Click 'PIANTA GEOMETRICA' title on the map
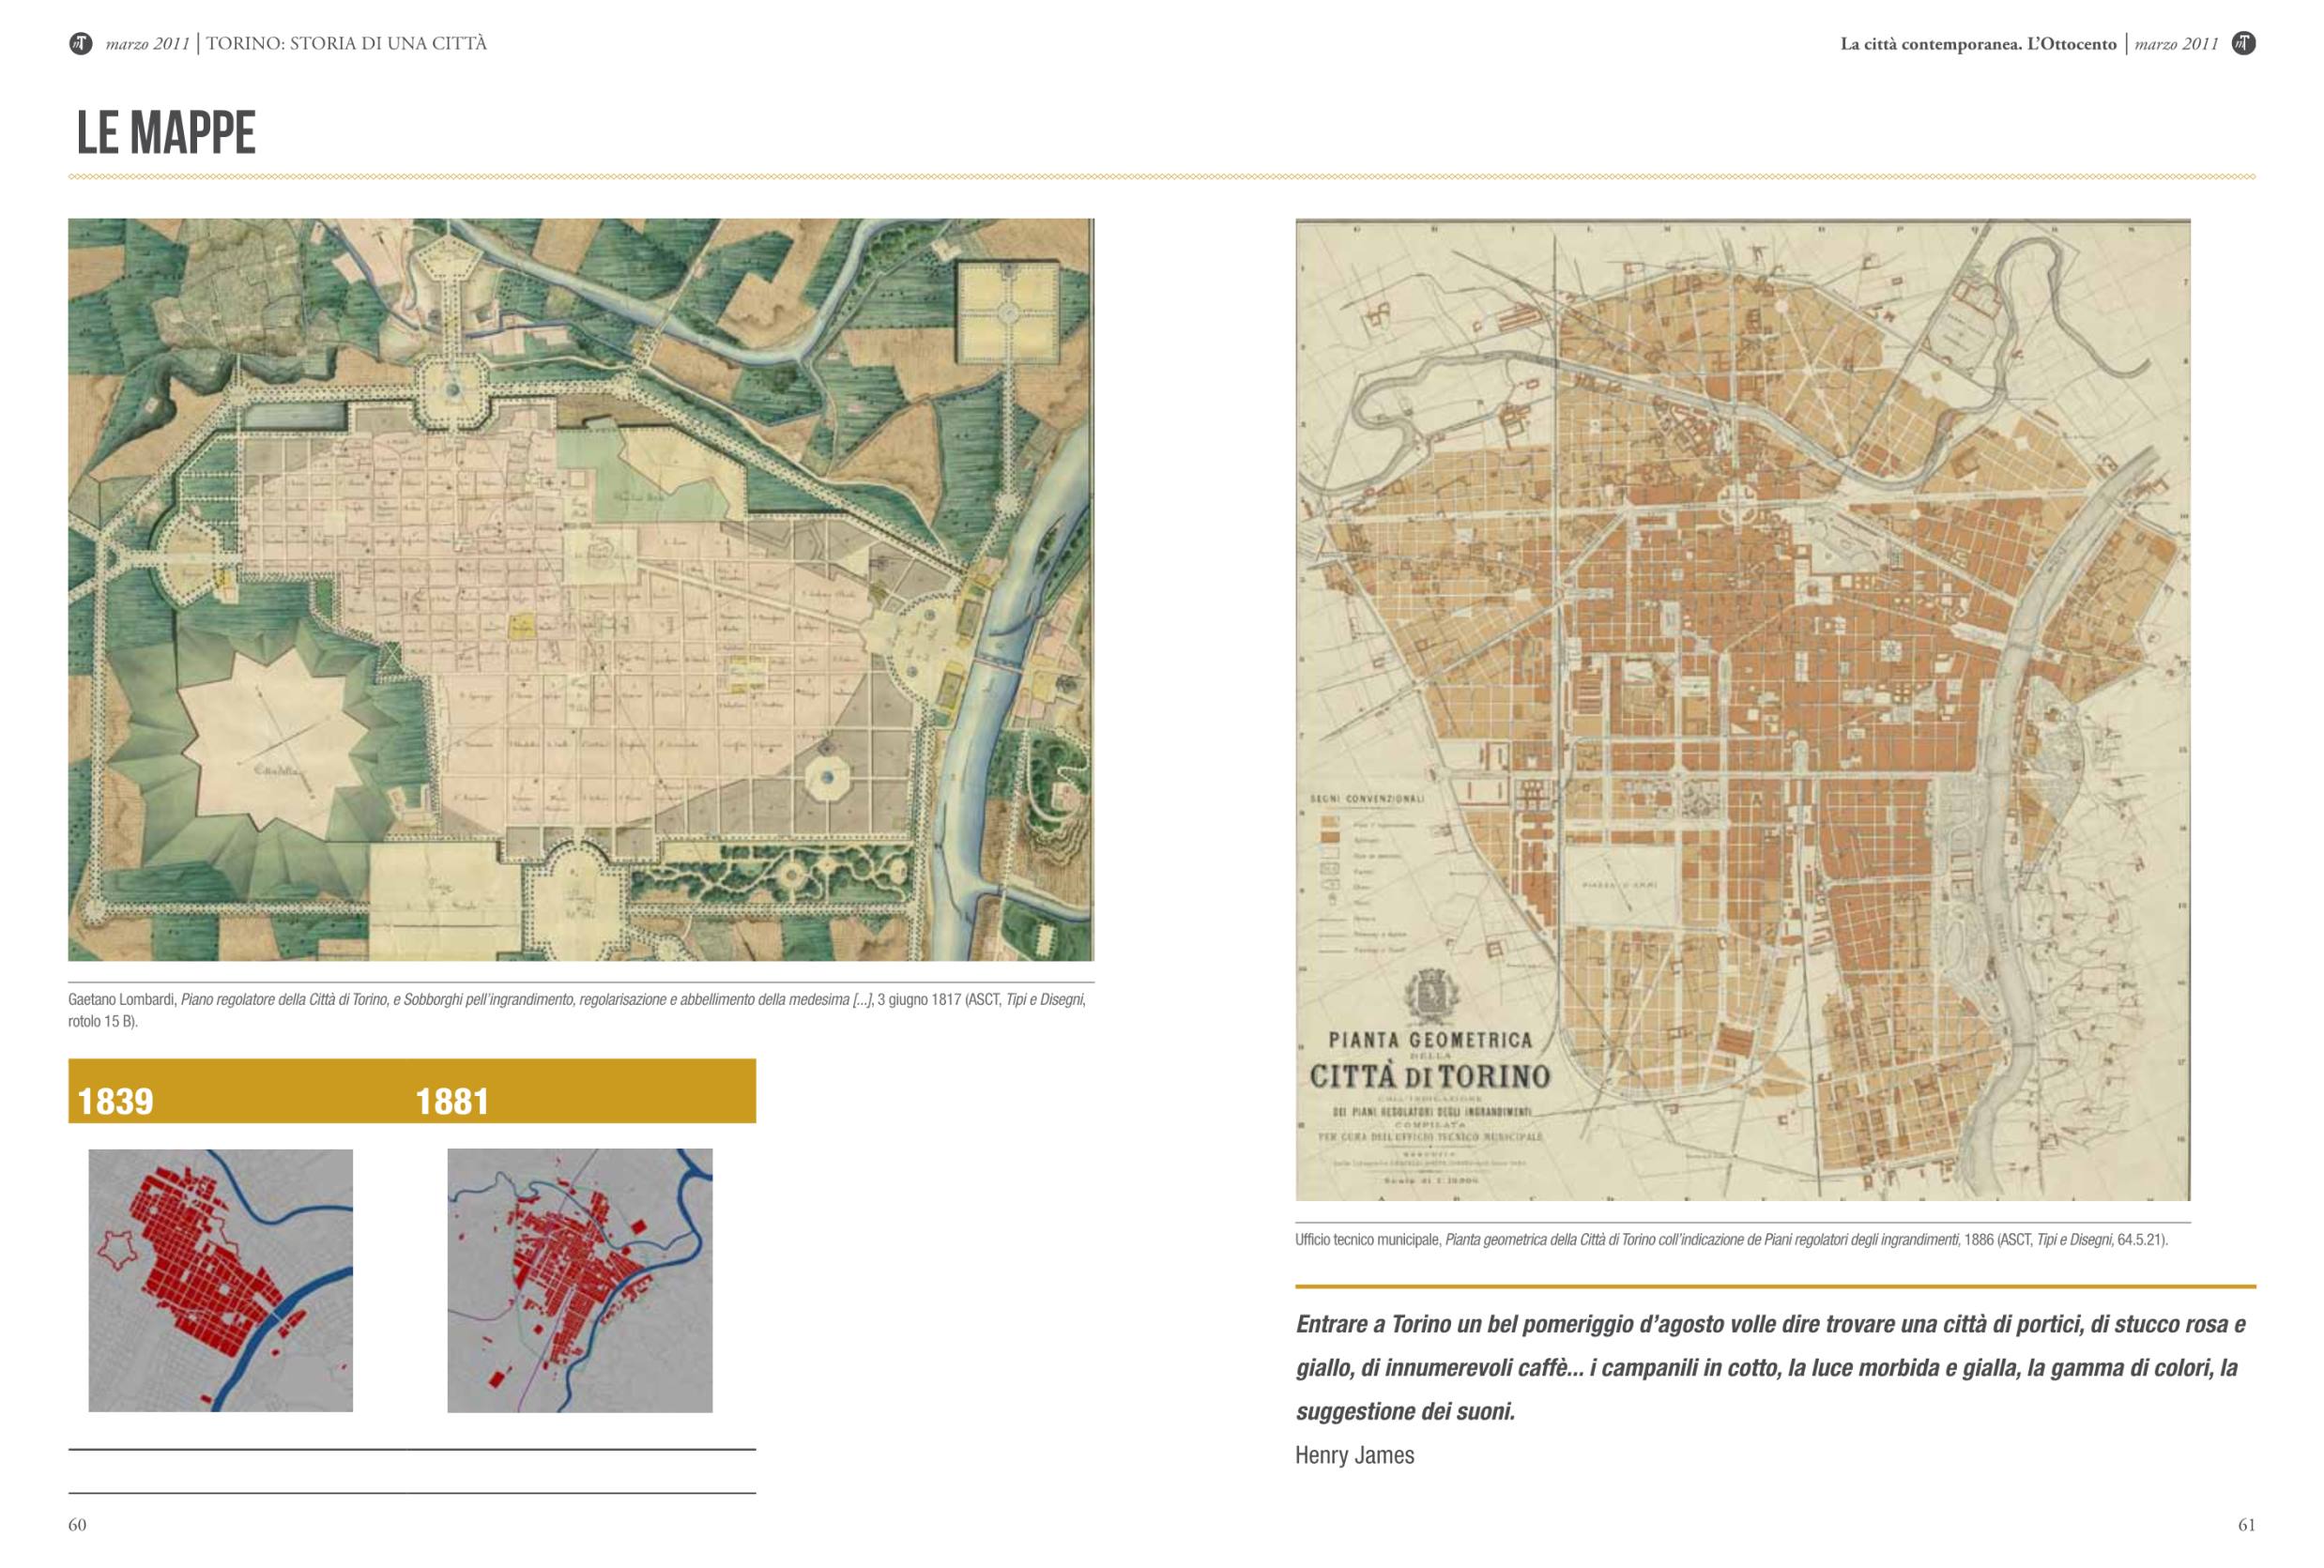 click(x=1430, y=1040)
